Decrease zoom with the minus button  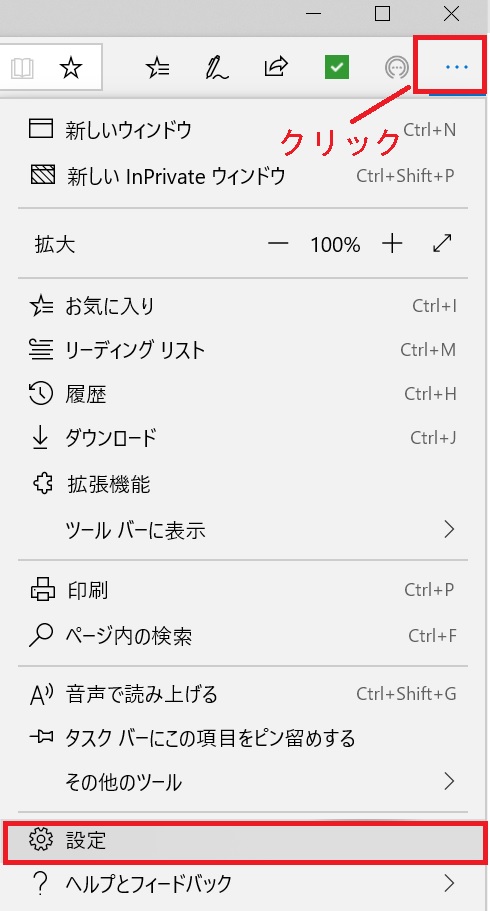(x=278, y=244)
